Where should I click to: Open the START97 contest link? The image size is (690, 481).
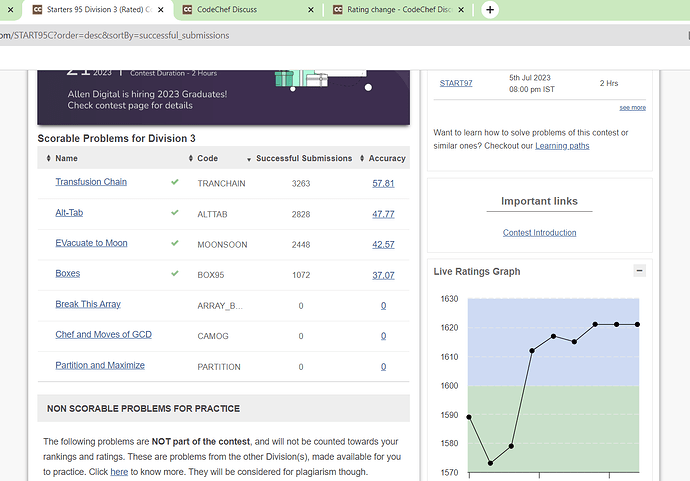coord(456,83)
